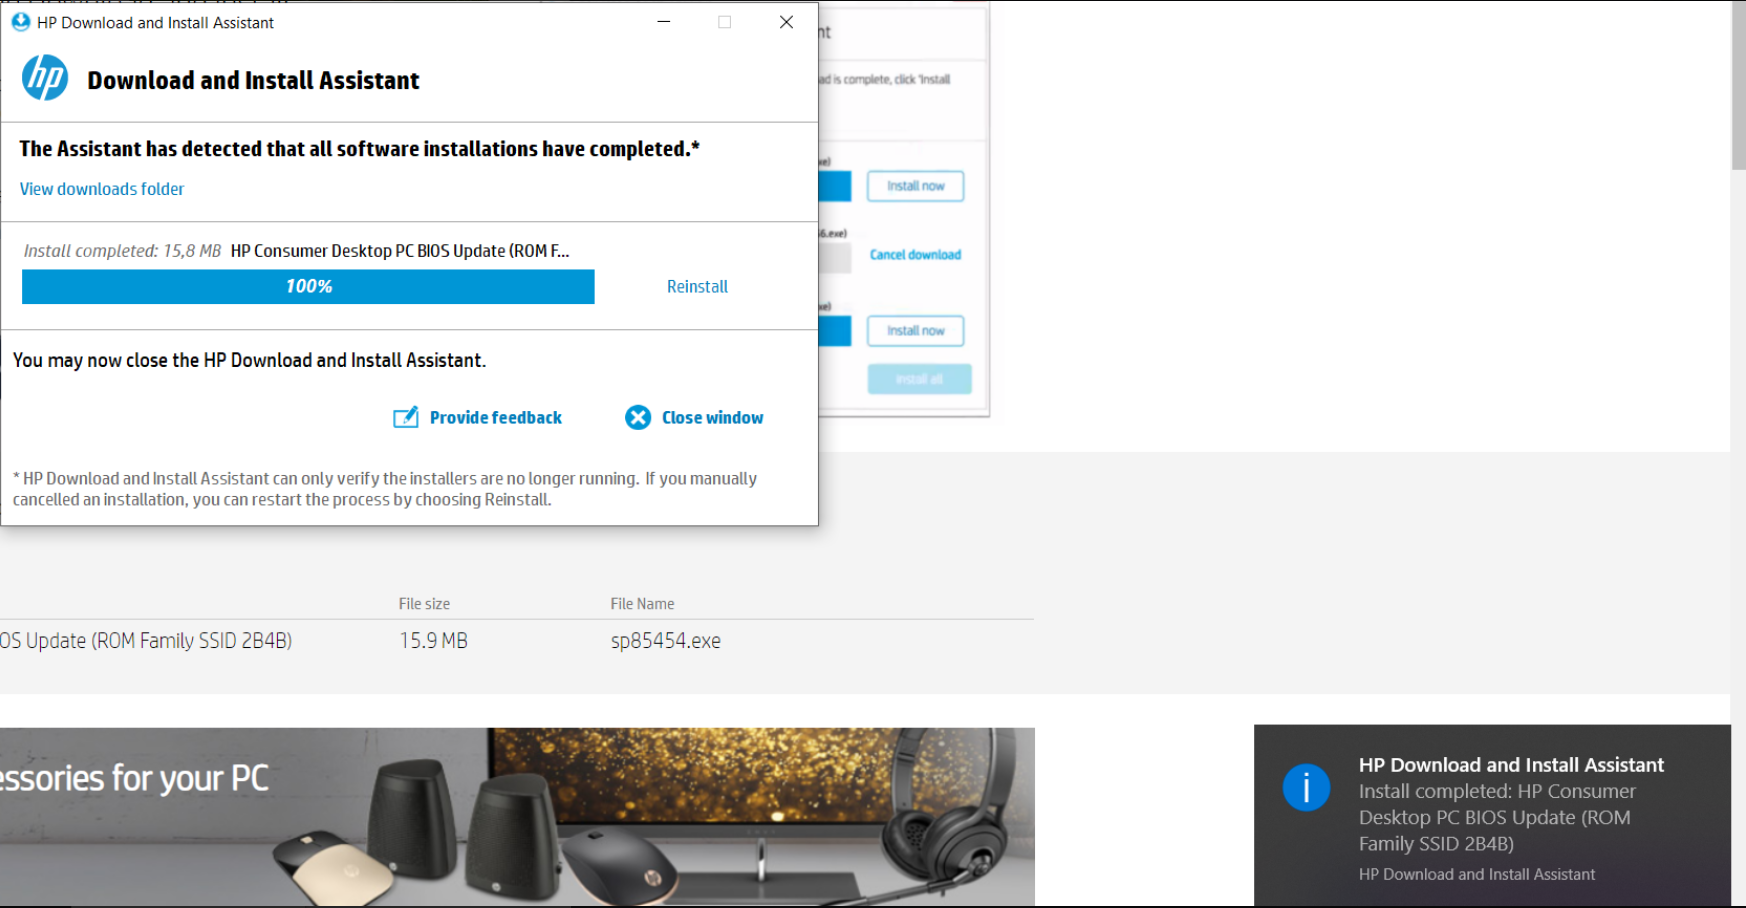Click the HP logo in the dialog header
This screenshot has height=908, width=1746.
pos(44,78)
